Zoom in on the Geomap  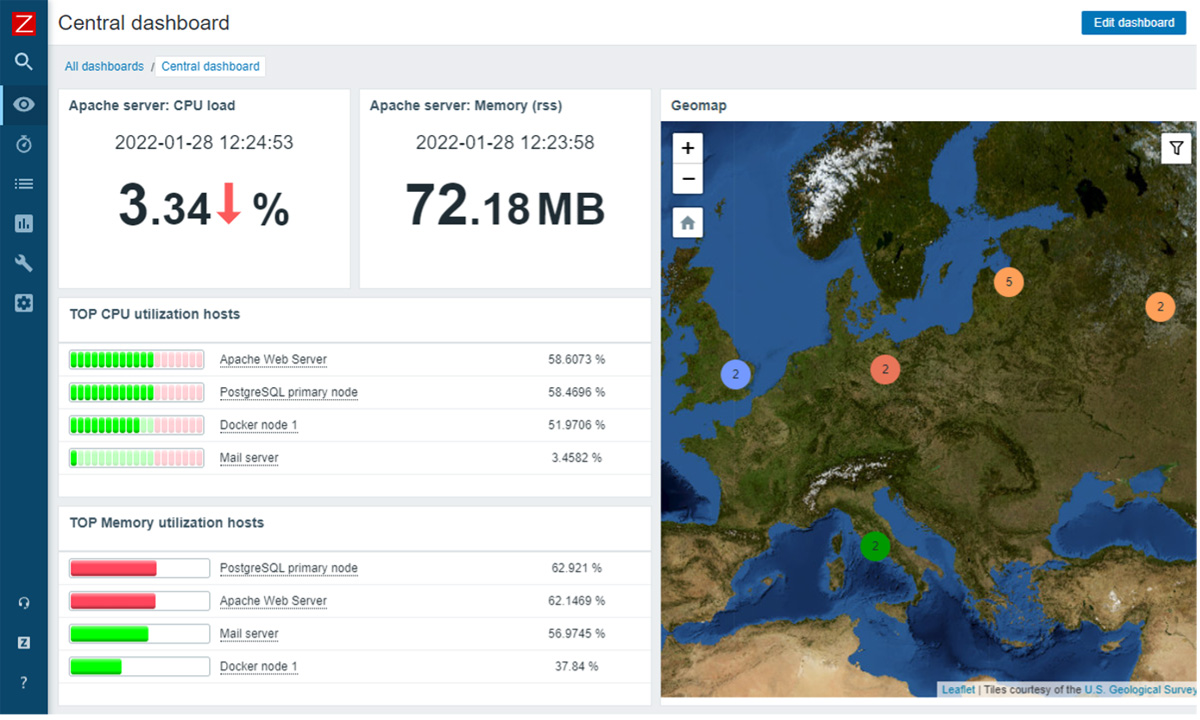pos(687,147)
